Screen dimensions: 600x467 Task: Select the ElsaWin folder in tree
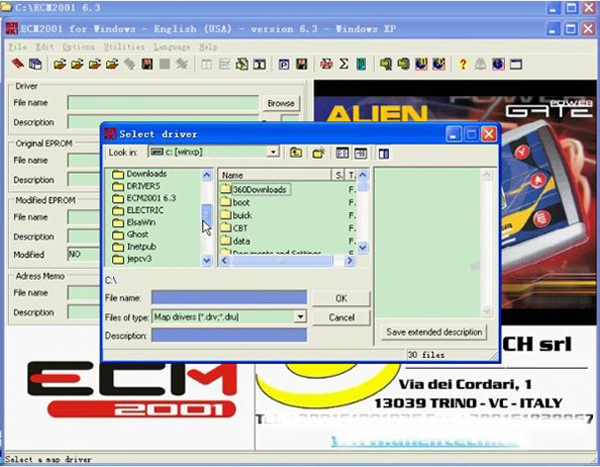(x=134, y=223)
